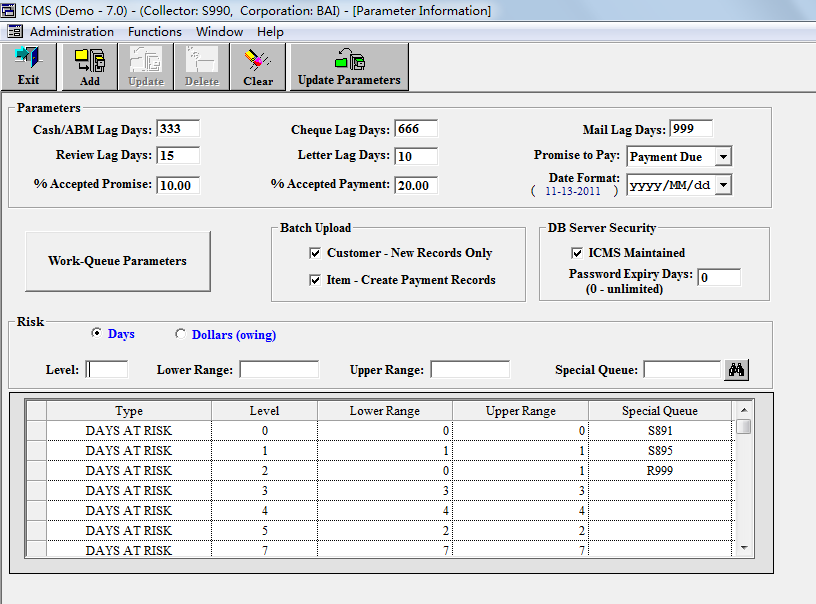
Task: Click DAYS AT RISK in Level 5 row
Action: 129,531
